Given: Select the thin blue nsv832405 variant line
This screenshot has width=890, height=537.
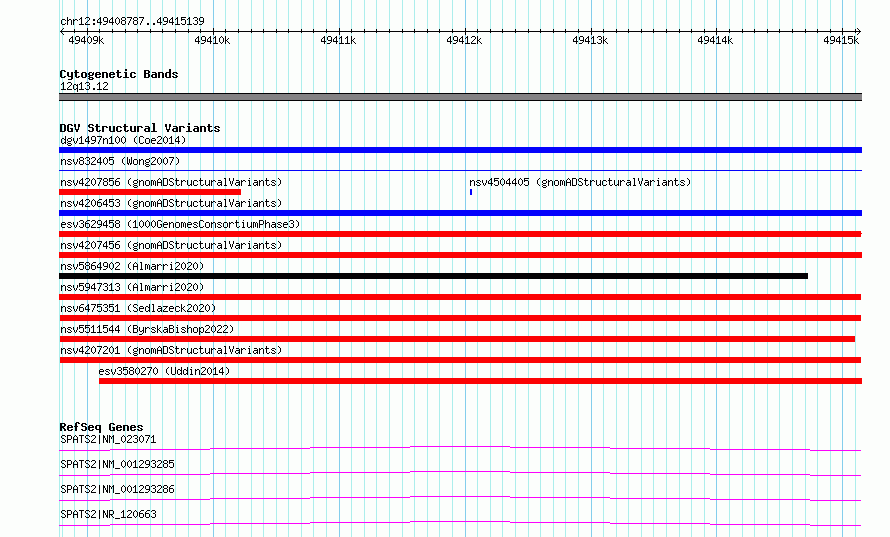Looking at the screenshot, I should (460, 170).
